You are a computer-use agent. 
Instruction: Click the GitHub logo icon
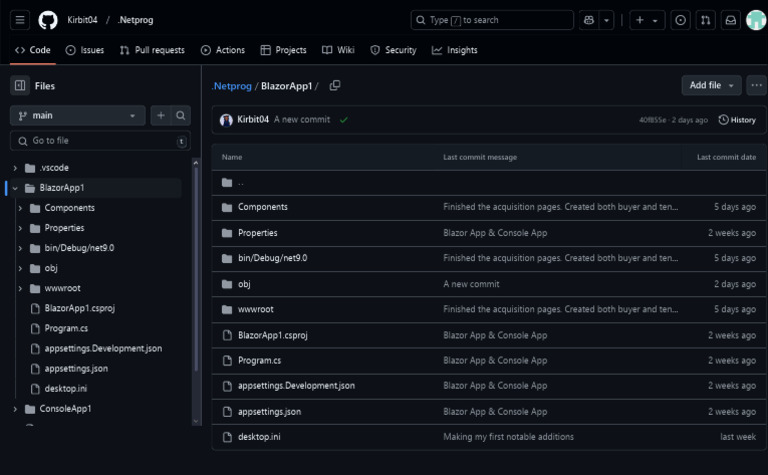(x=48, y=20)
